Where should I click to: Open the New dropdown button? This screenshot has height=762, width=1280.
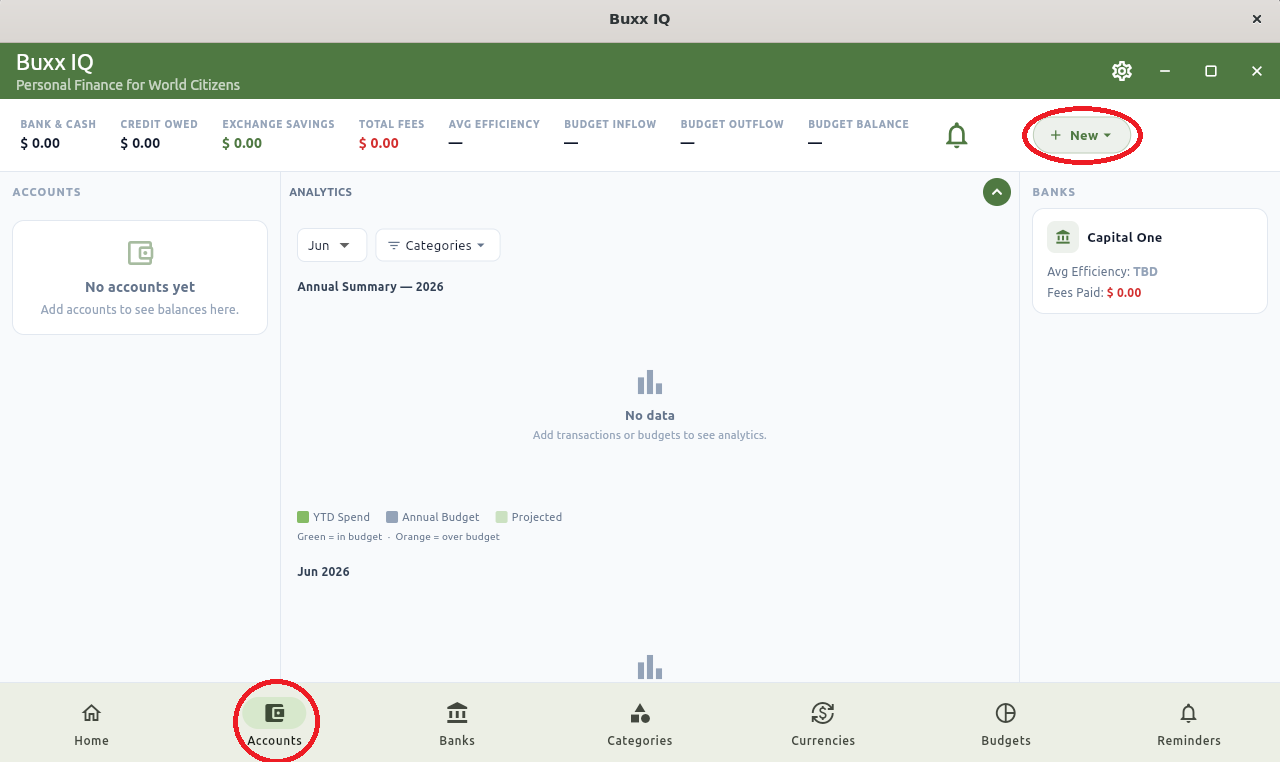[1081, 135]
